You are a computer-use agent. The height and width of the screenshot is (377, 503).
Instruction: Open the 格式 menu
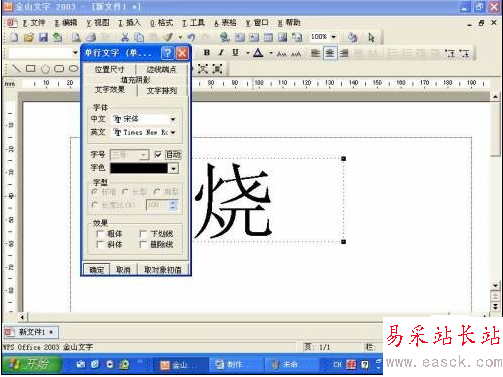click(161, 23)
